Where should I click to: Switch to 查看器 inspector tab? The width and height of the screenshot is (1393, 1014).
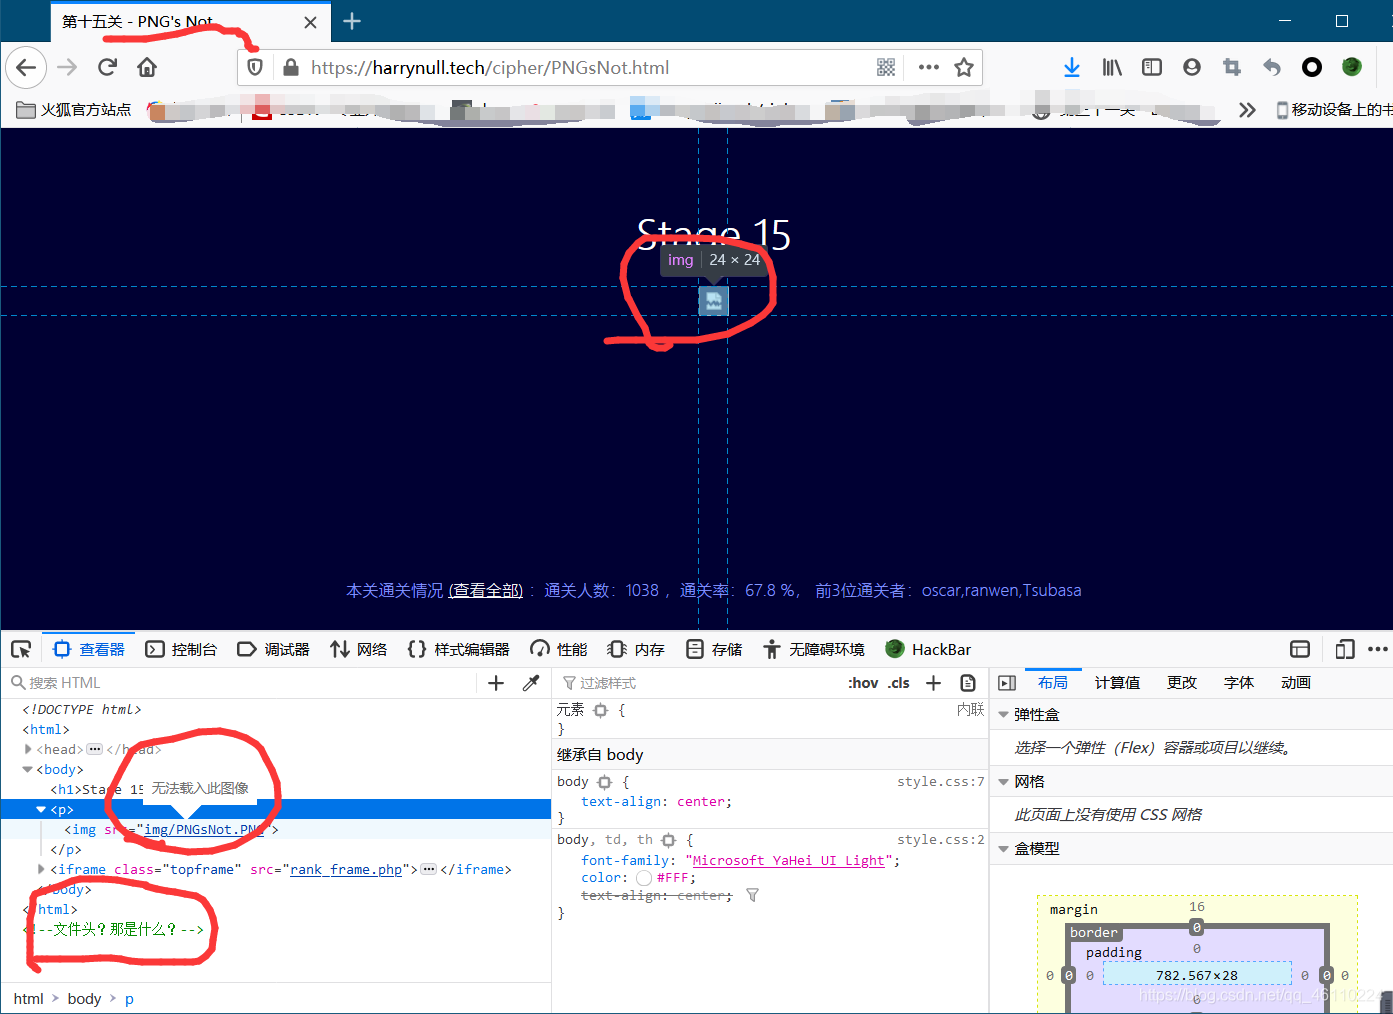[89, 649]
